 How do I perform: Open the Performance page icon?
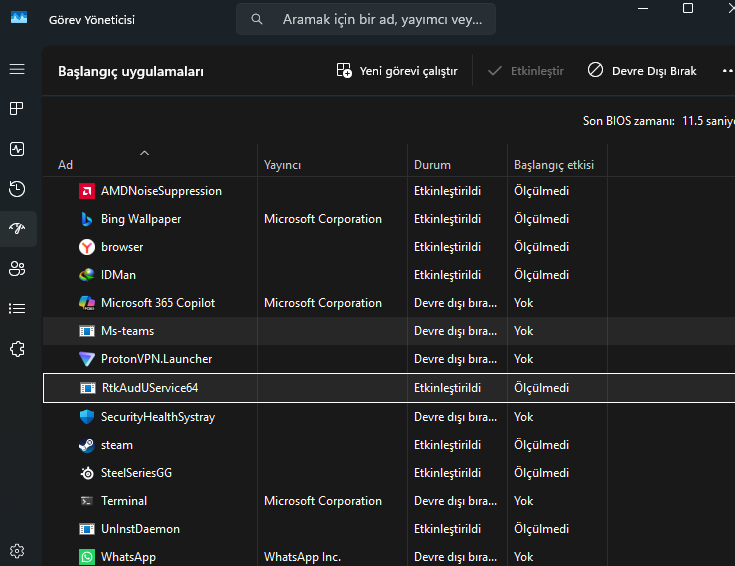point(17,149)
